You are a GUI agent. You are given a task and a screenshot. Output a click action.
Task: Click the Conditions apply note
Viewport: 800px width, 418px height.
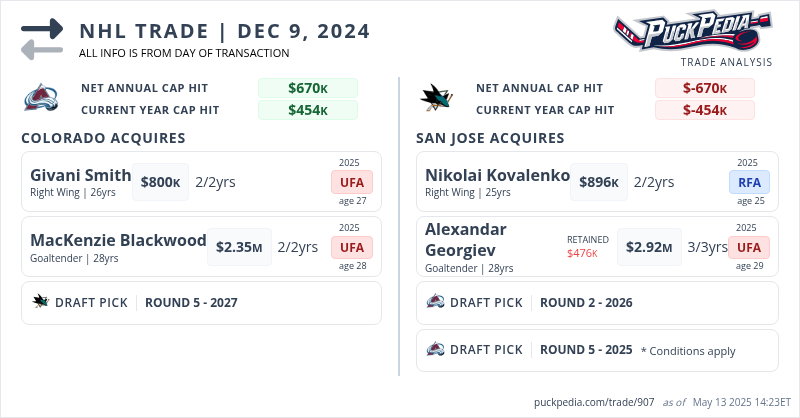688,351
